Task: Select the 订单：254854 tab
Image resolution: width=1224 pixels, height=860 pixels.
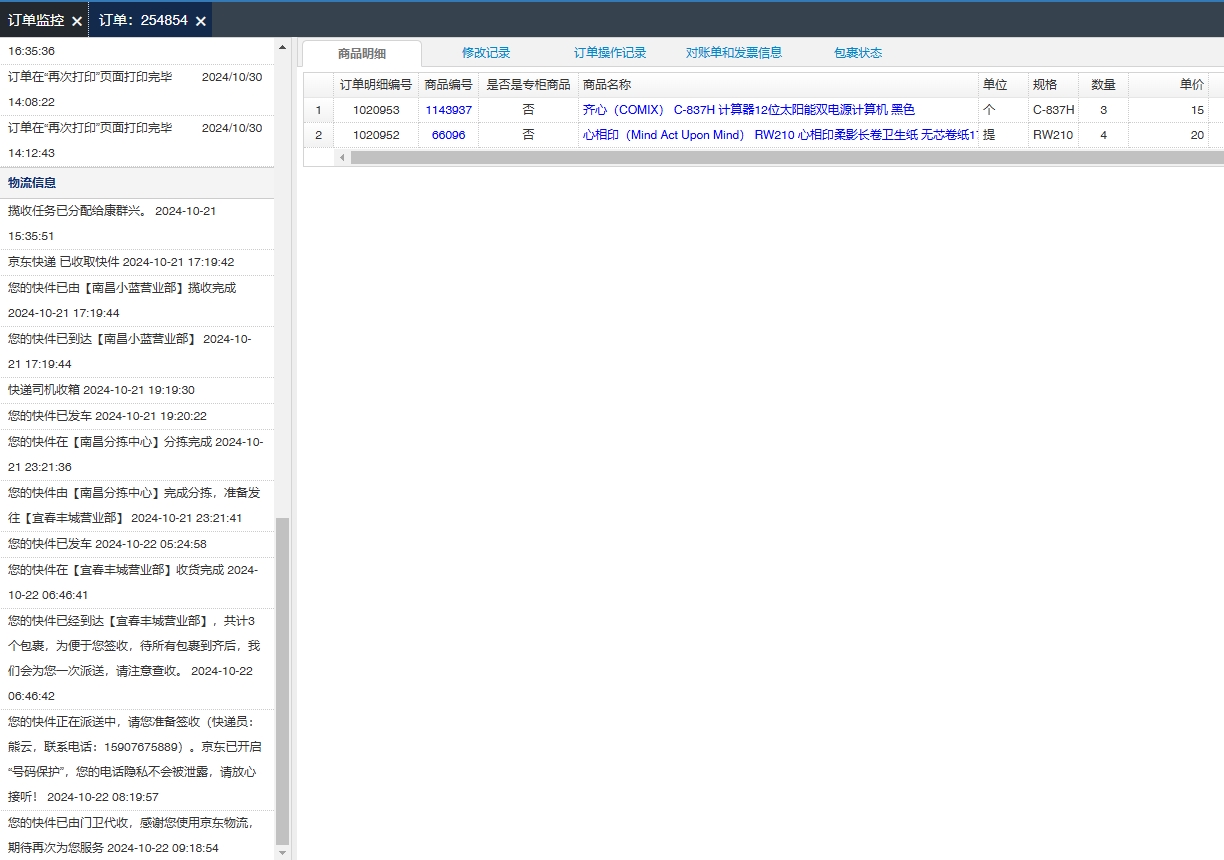Action: (x=143, y=20)
